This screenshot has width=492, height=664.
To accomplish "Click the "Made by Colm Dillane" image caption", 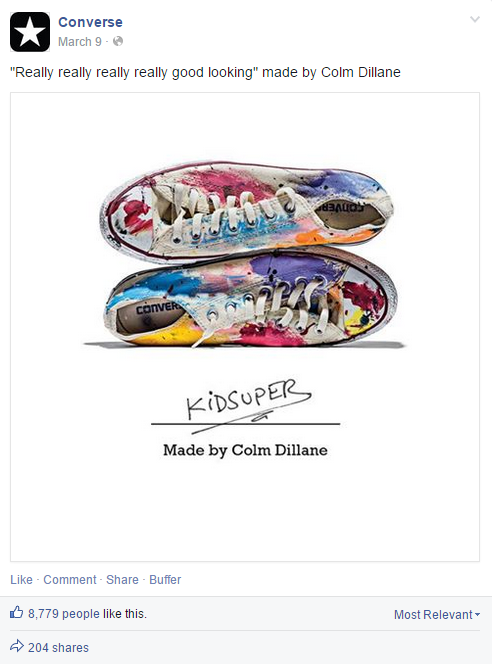I will 246,450.
